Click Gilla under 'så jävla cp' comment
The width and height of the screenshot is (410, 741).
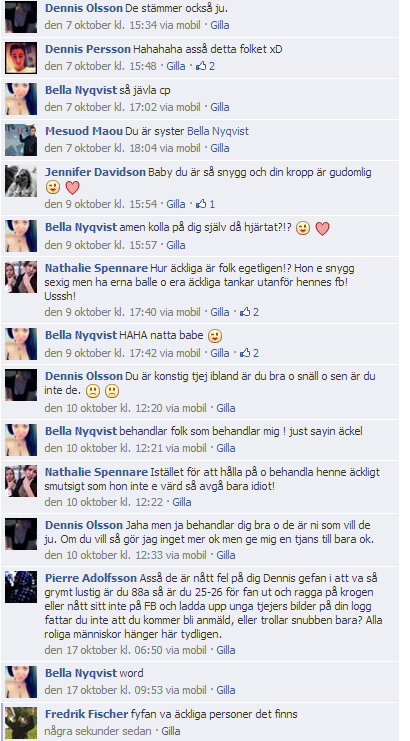220,107
